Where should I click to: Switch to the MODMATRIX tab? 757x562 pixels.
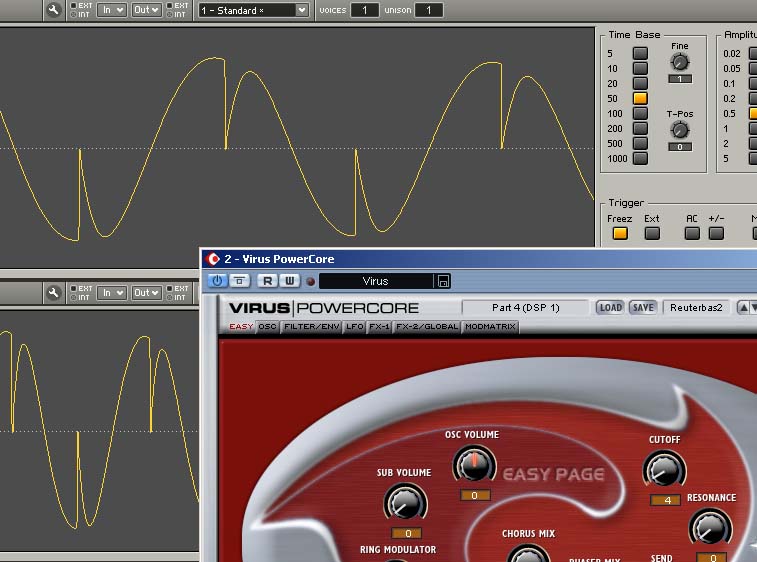[490, 327]
